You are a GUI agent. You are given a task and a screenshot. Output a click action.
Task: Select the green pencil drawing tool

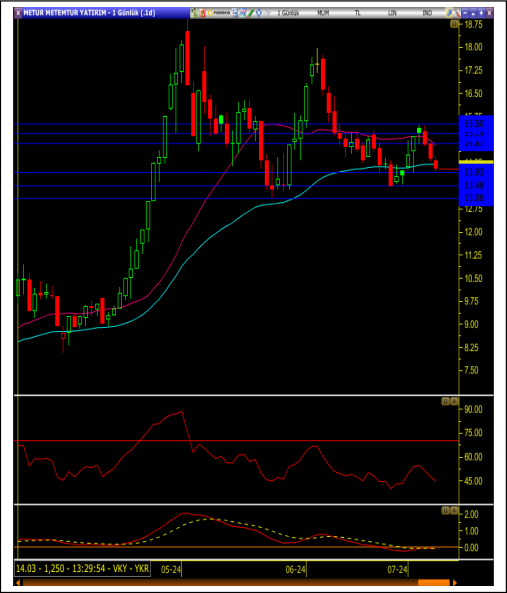(x=251, y=13)
